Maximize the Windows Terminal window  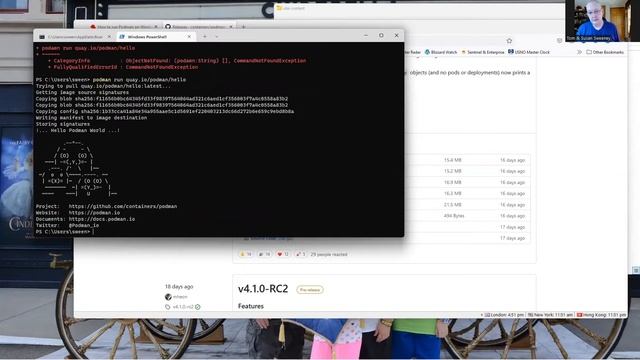(381, 36)
